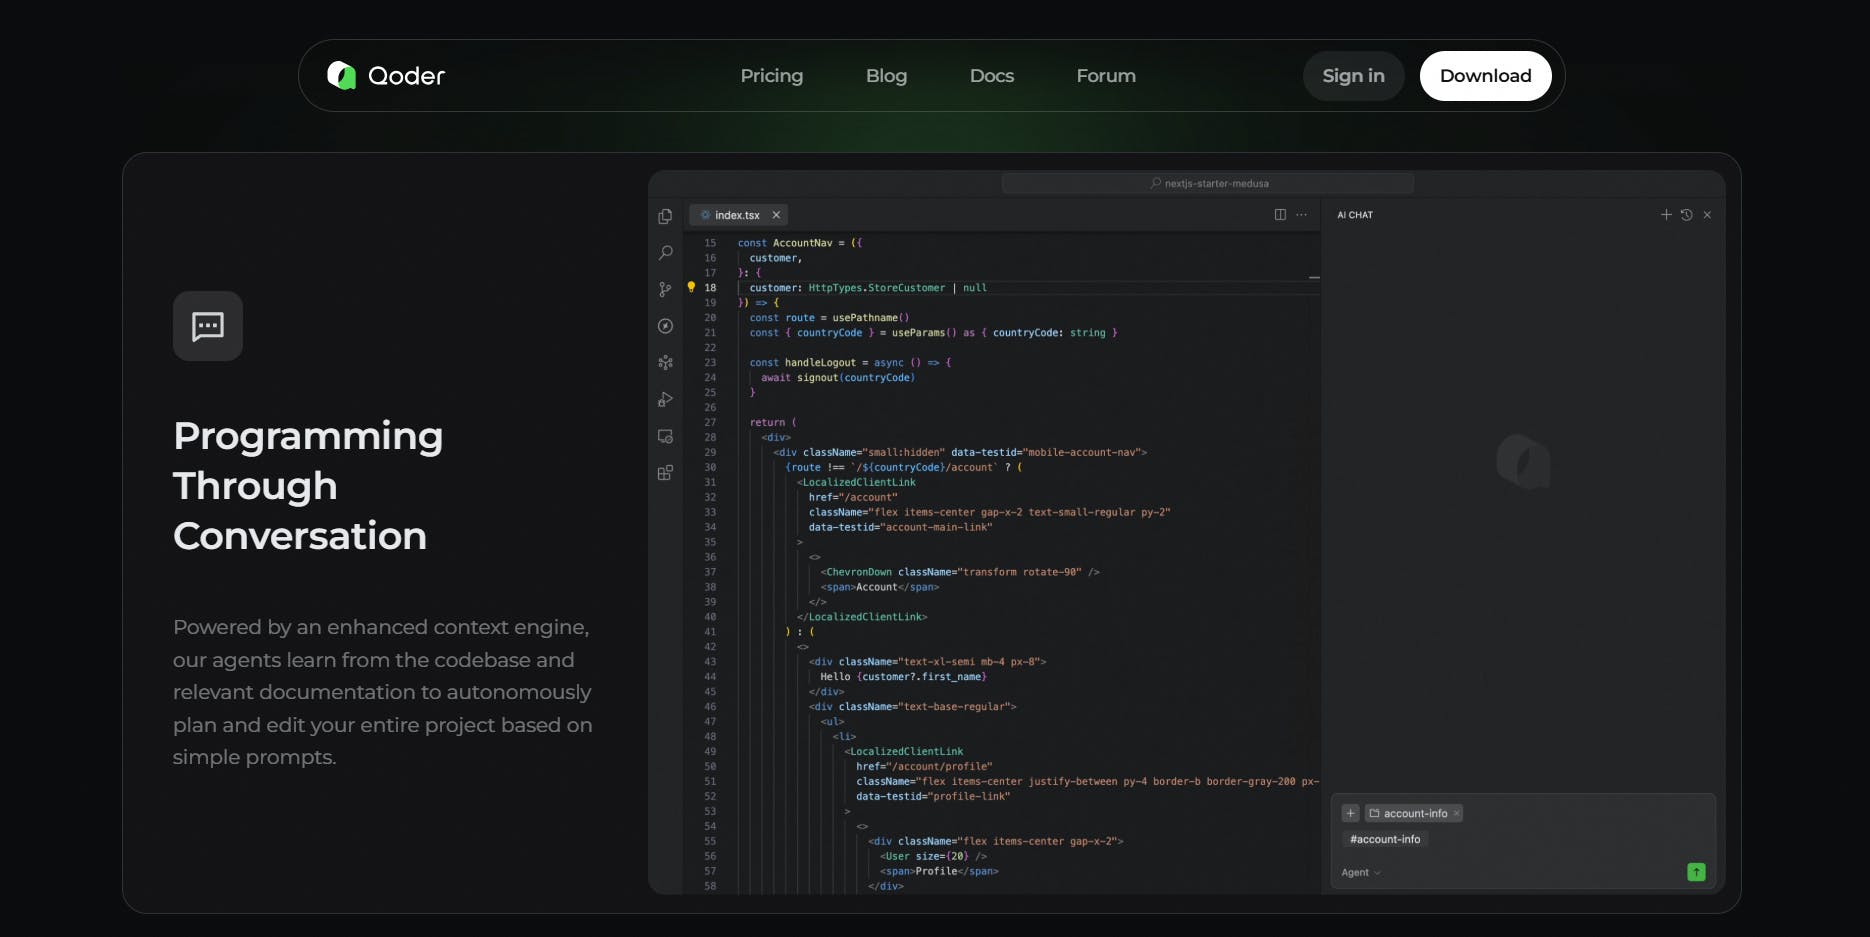The image size is (1870, 937).
Task: Go to the Blog link
Action: 886,76
